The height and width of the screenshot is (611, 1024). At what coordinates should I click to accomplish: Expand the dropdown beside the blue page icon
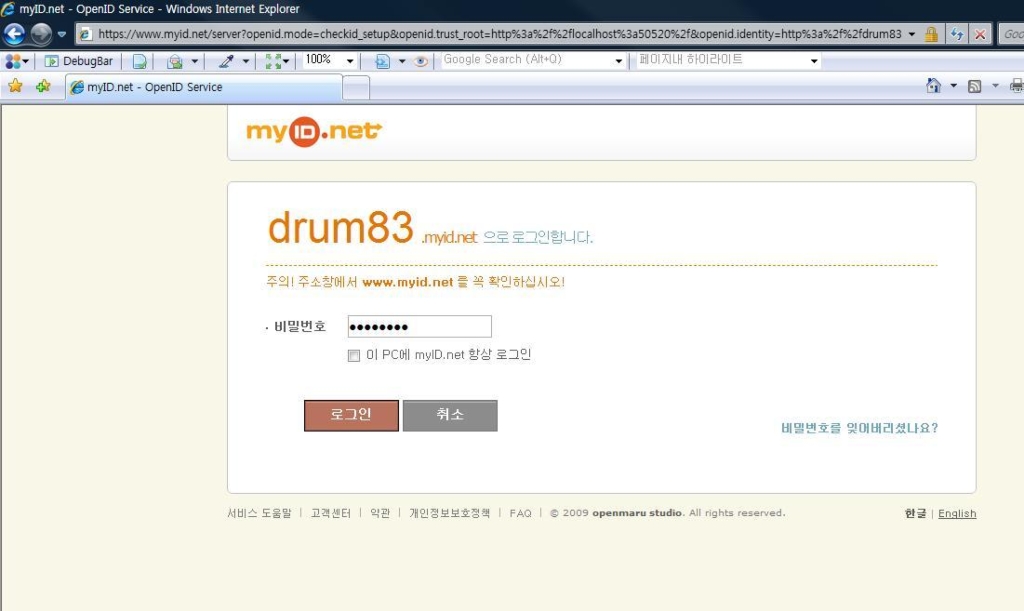[x=402, y=61]
